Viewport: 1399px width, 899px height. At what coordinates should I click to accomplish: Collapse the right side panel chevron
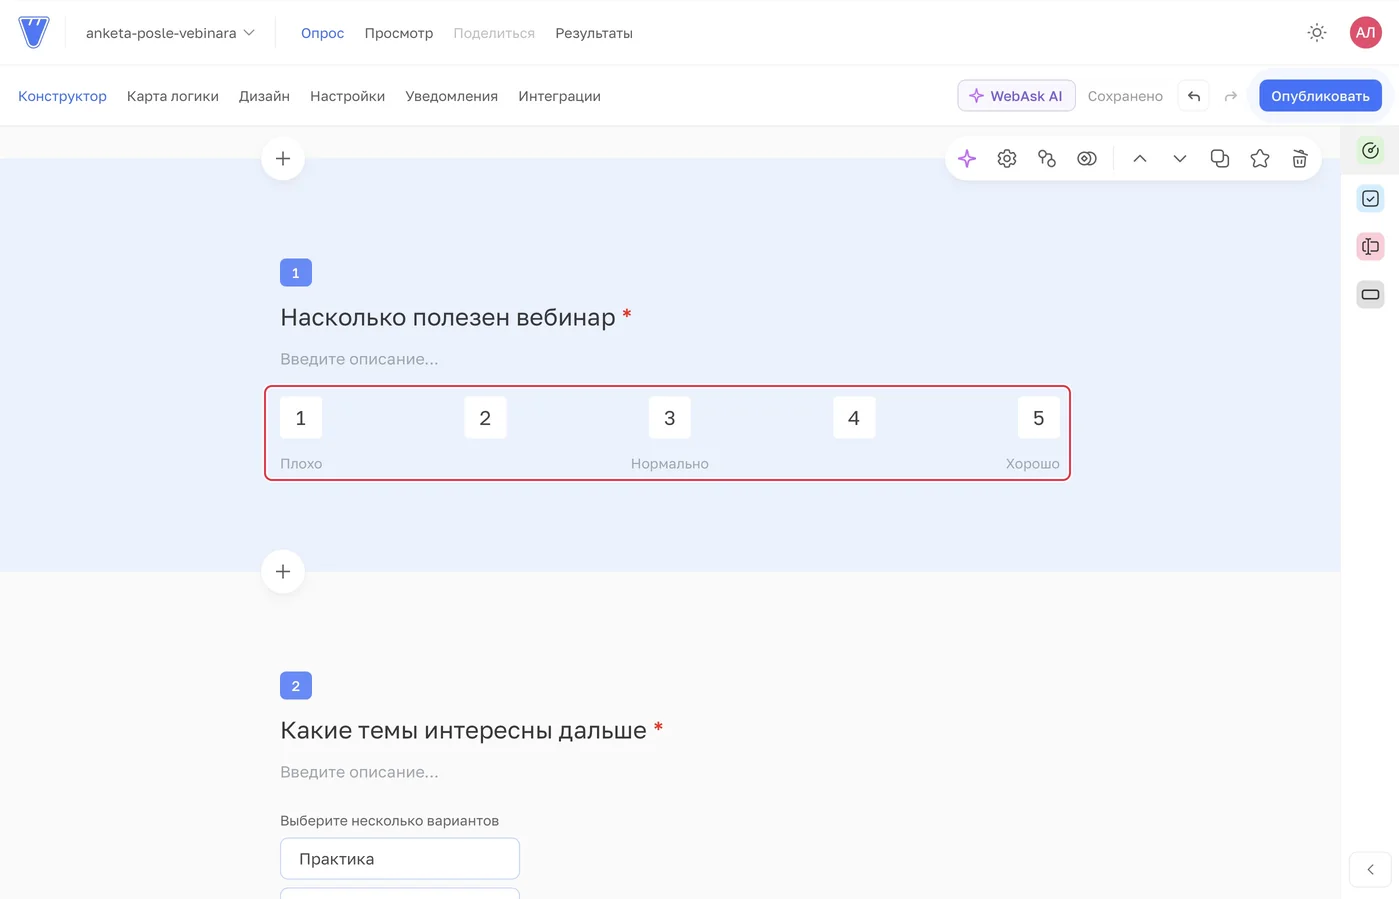pos(1370,870)
